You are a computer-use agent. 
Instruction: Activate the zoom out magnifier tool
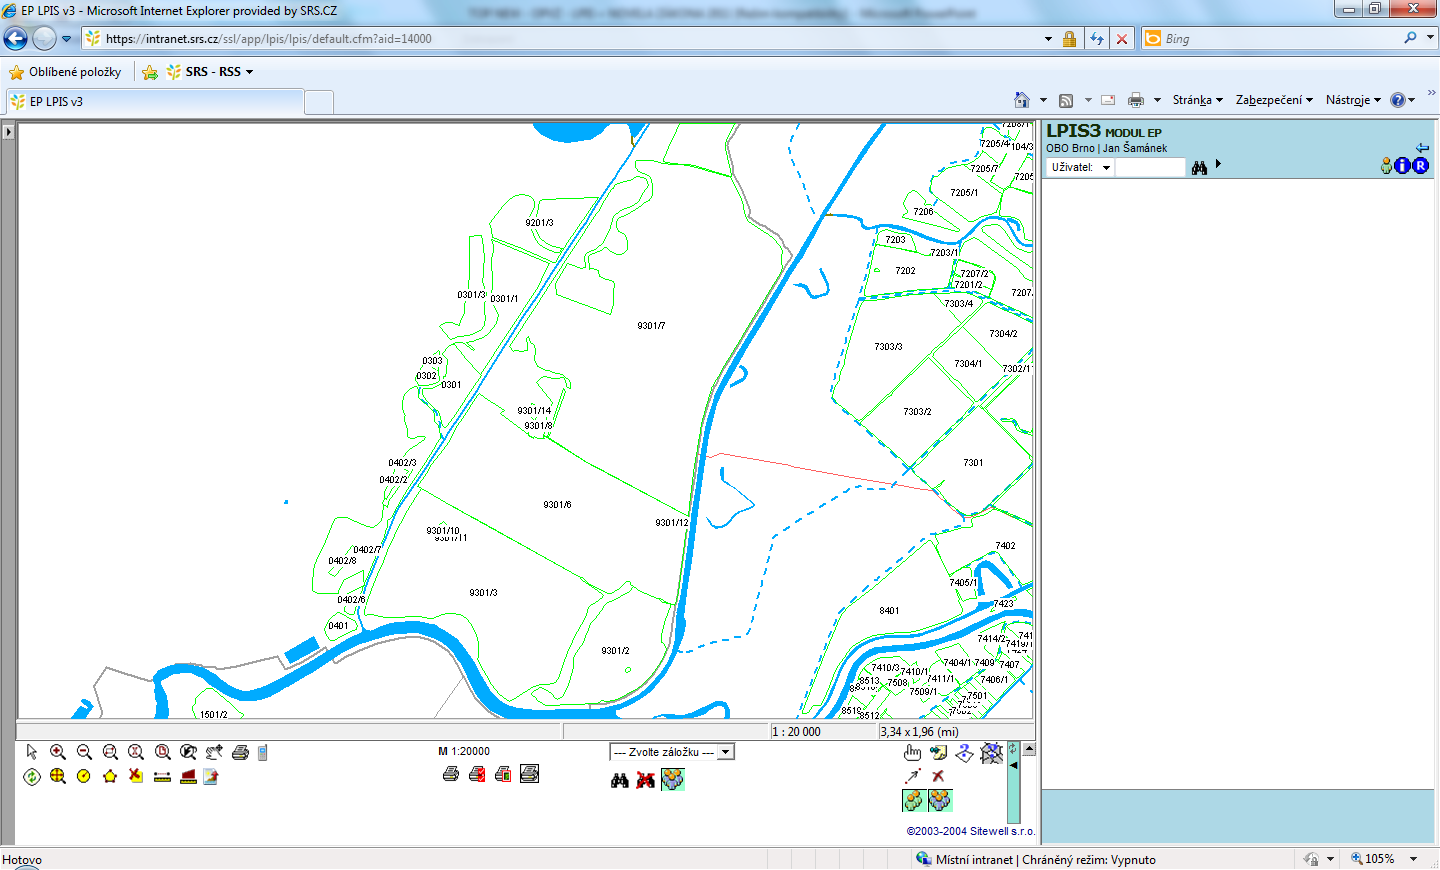(84, 752)
